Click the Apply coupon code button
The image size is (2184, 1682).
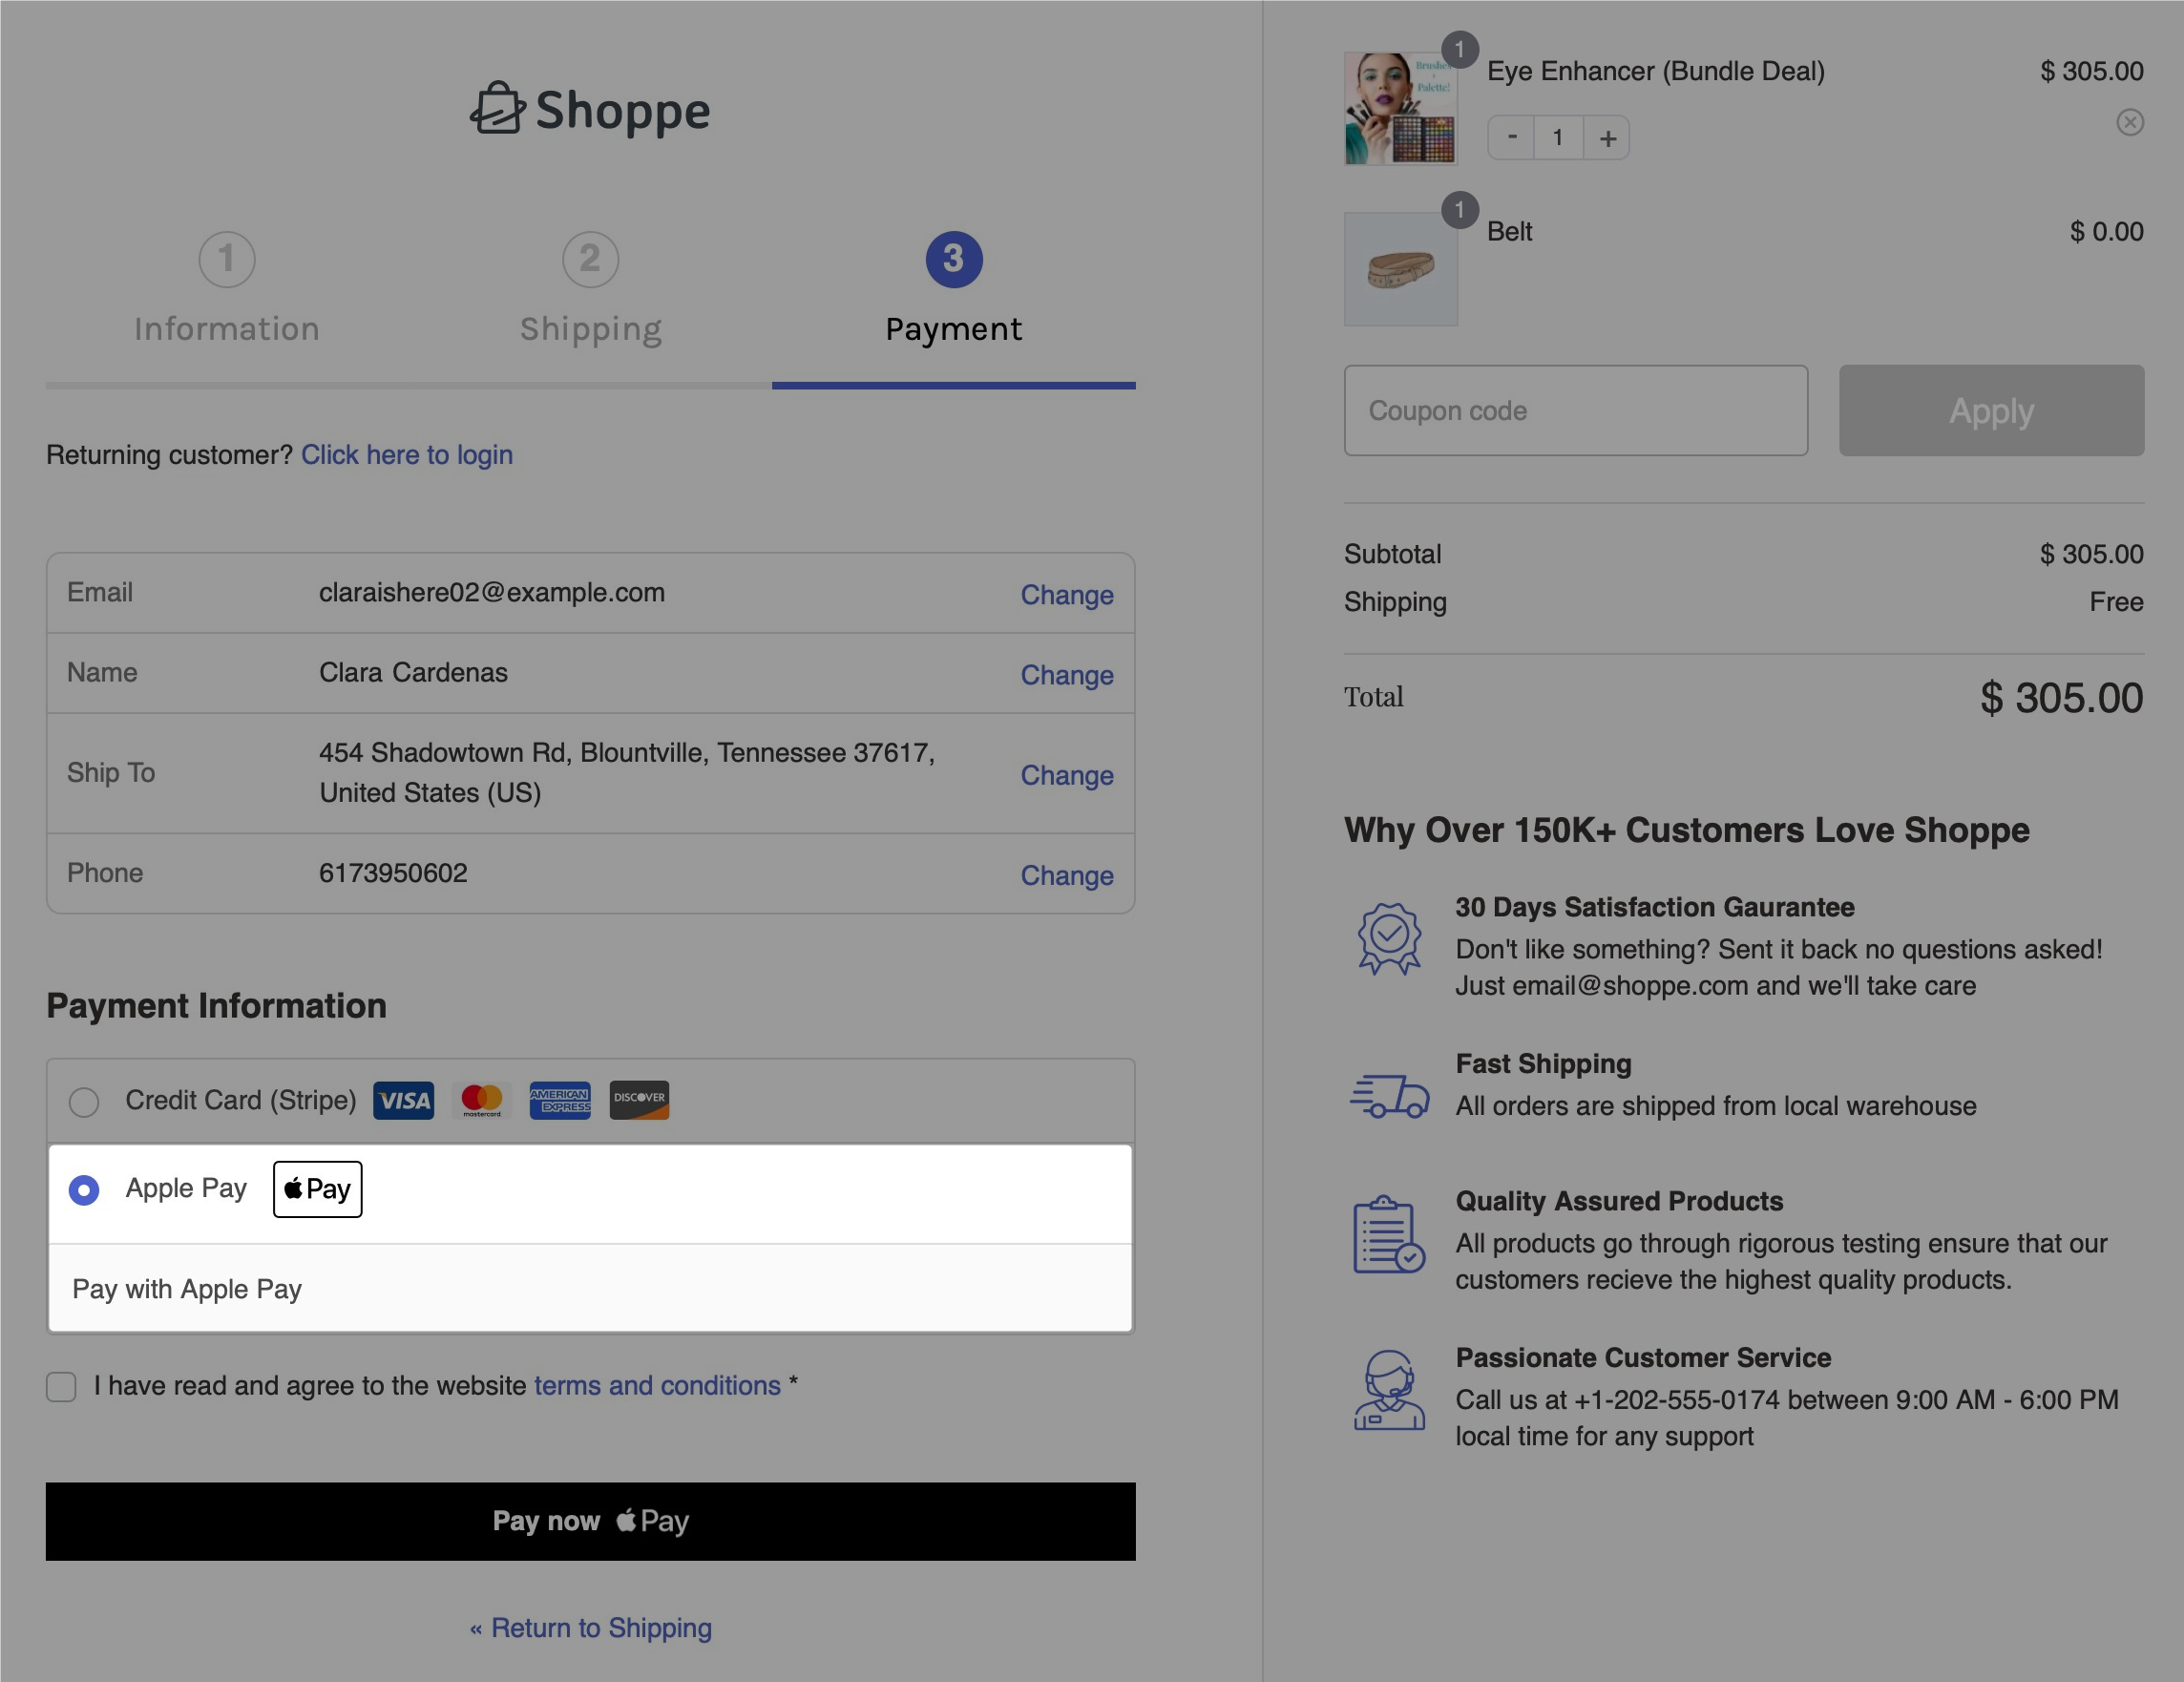(1991, 410)
